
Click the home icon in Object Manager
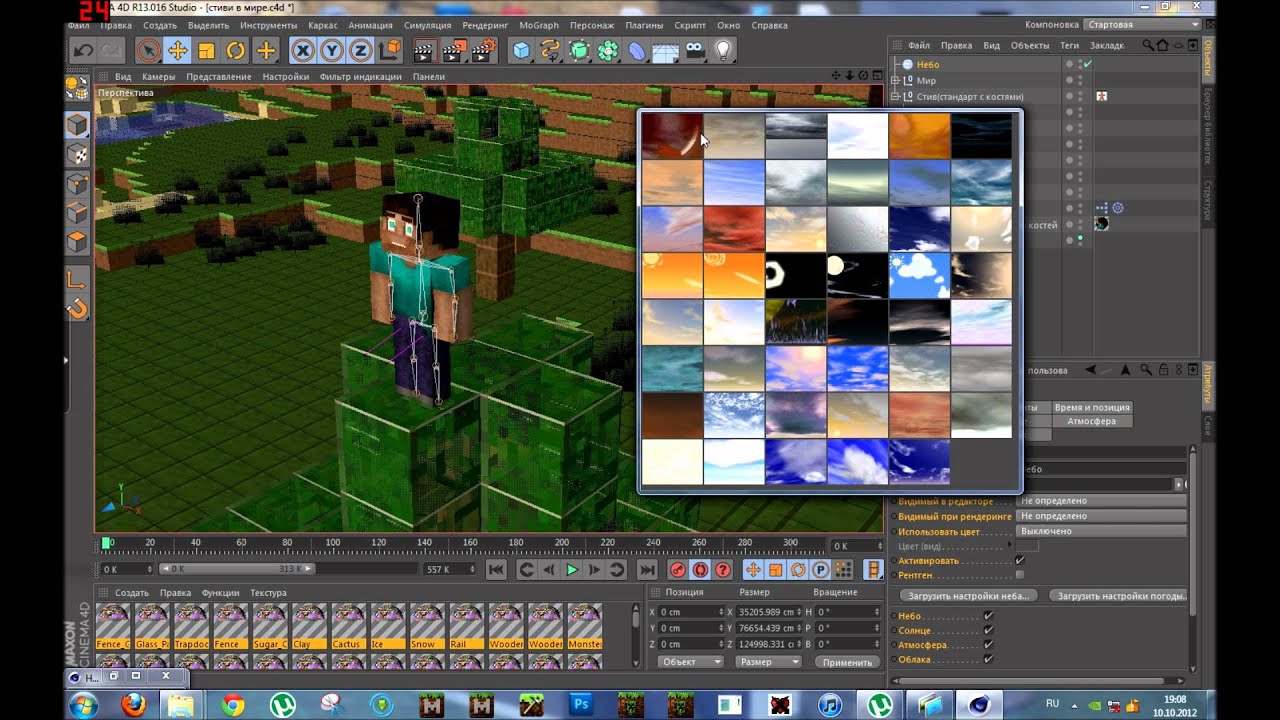[1164, 45]
